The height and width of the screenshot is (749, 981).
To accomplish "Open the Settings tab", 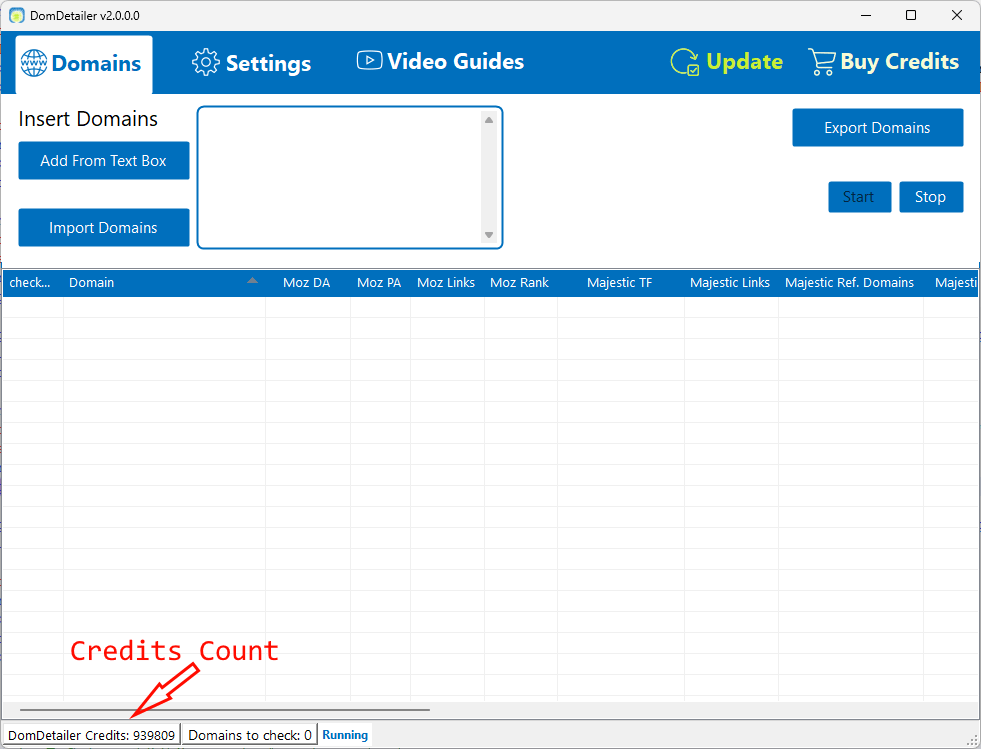I will tap(252, 63).
